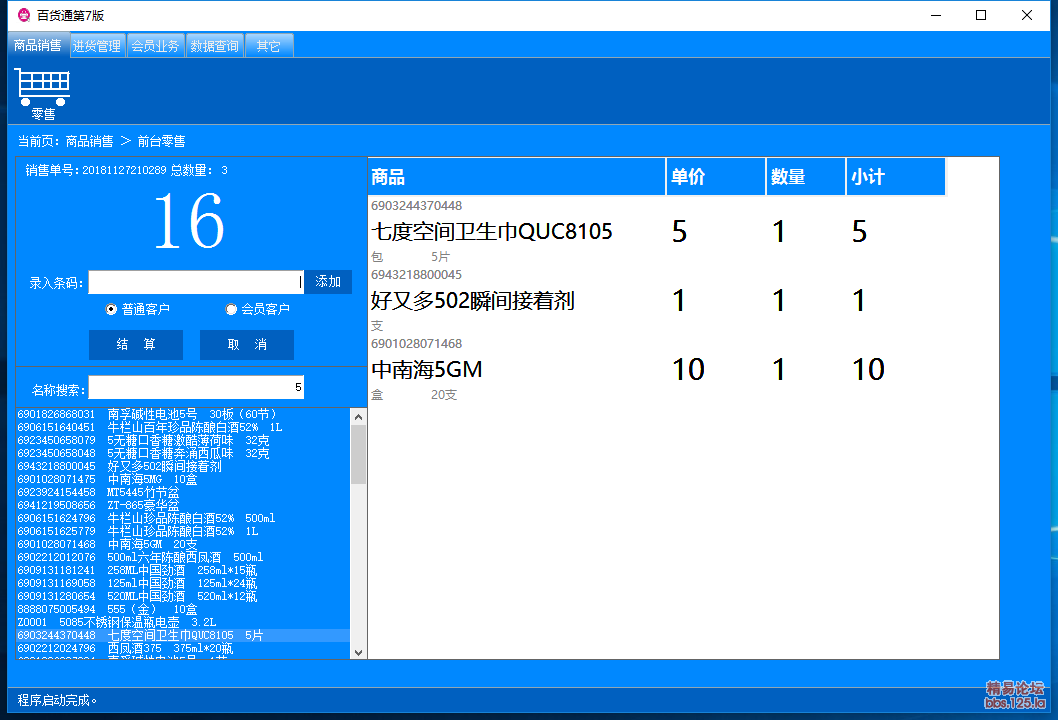Select list item 555（金）10盒
The image size is (1058, 720).
(182, 609)
